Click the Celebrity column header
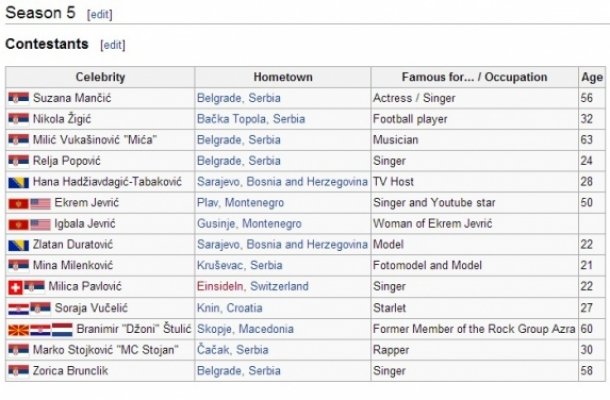 tap(100, 77)
